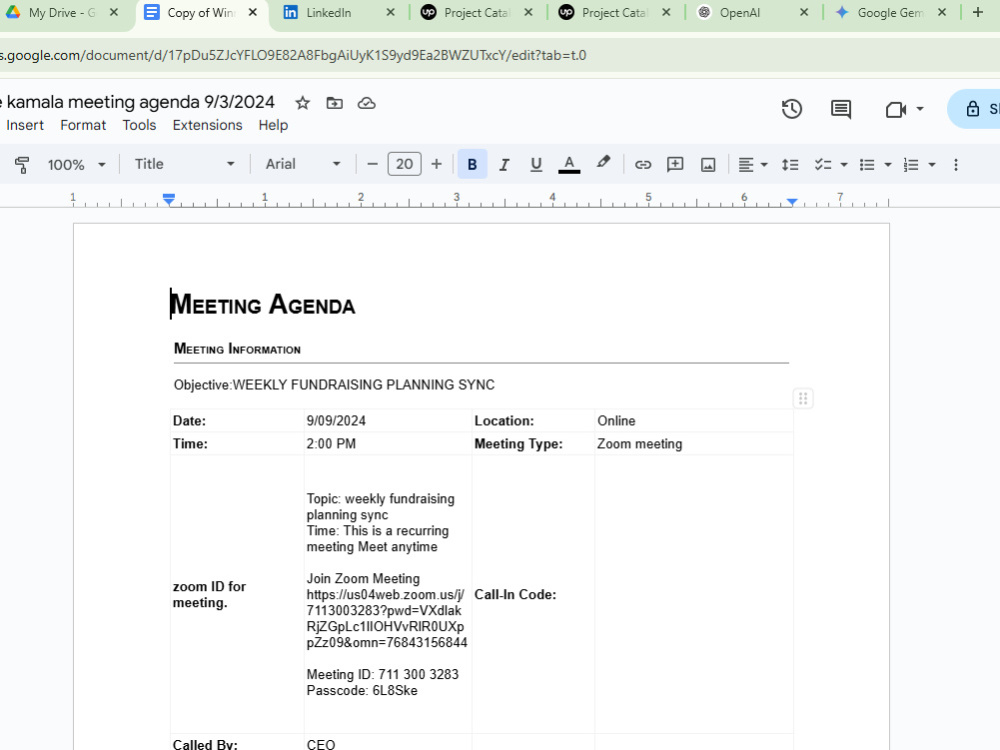Screen dimensions: 1000x750
Task: Click the browser address bar URL
Action: (293, 55)
